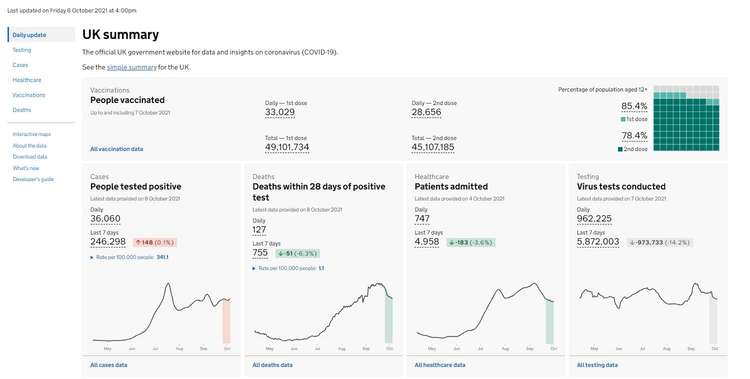The height and width of the screenshot is (379, 750).
Task: Open All deaths data link
Action: 273,365
